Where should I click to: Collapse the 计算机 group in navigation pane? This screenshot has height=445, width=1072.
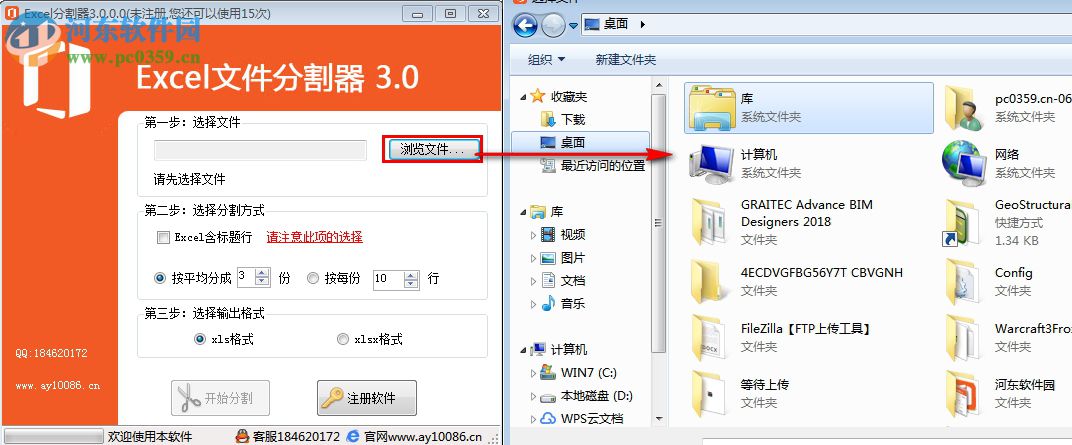[523, 350]
